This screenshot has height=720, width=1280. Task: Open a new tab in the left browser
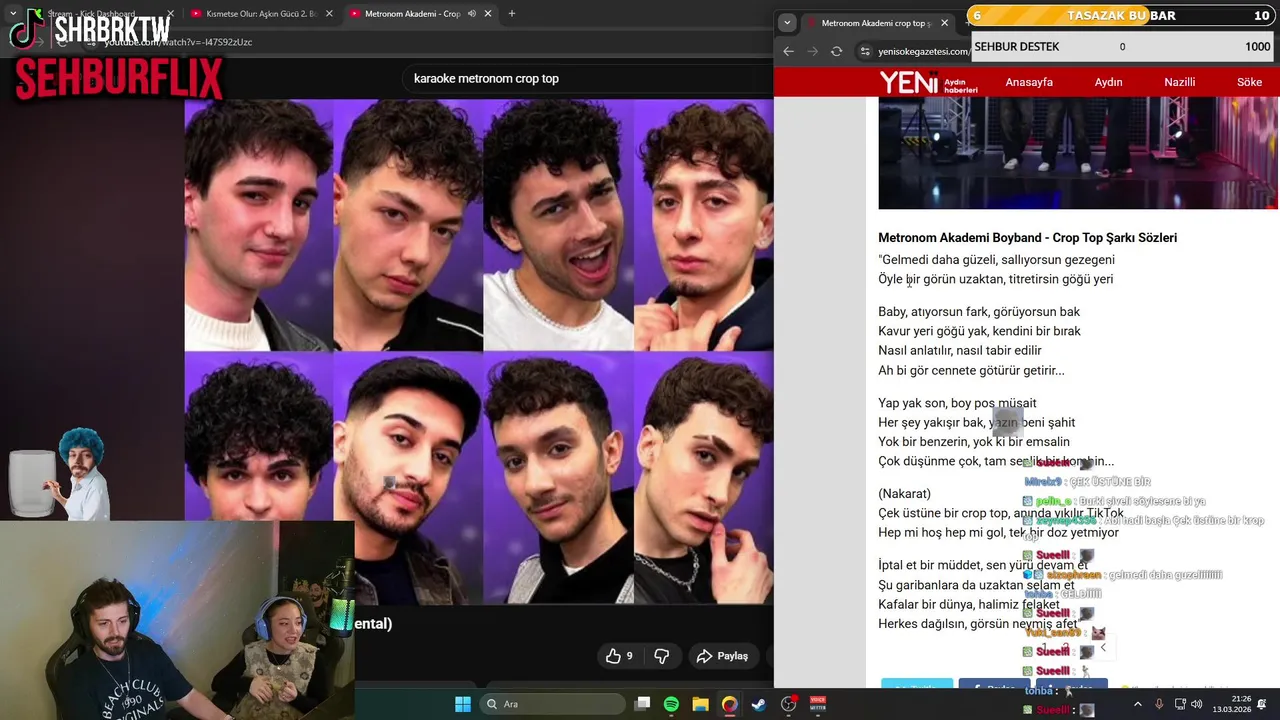(x=512, y=14)
